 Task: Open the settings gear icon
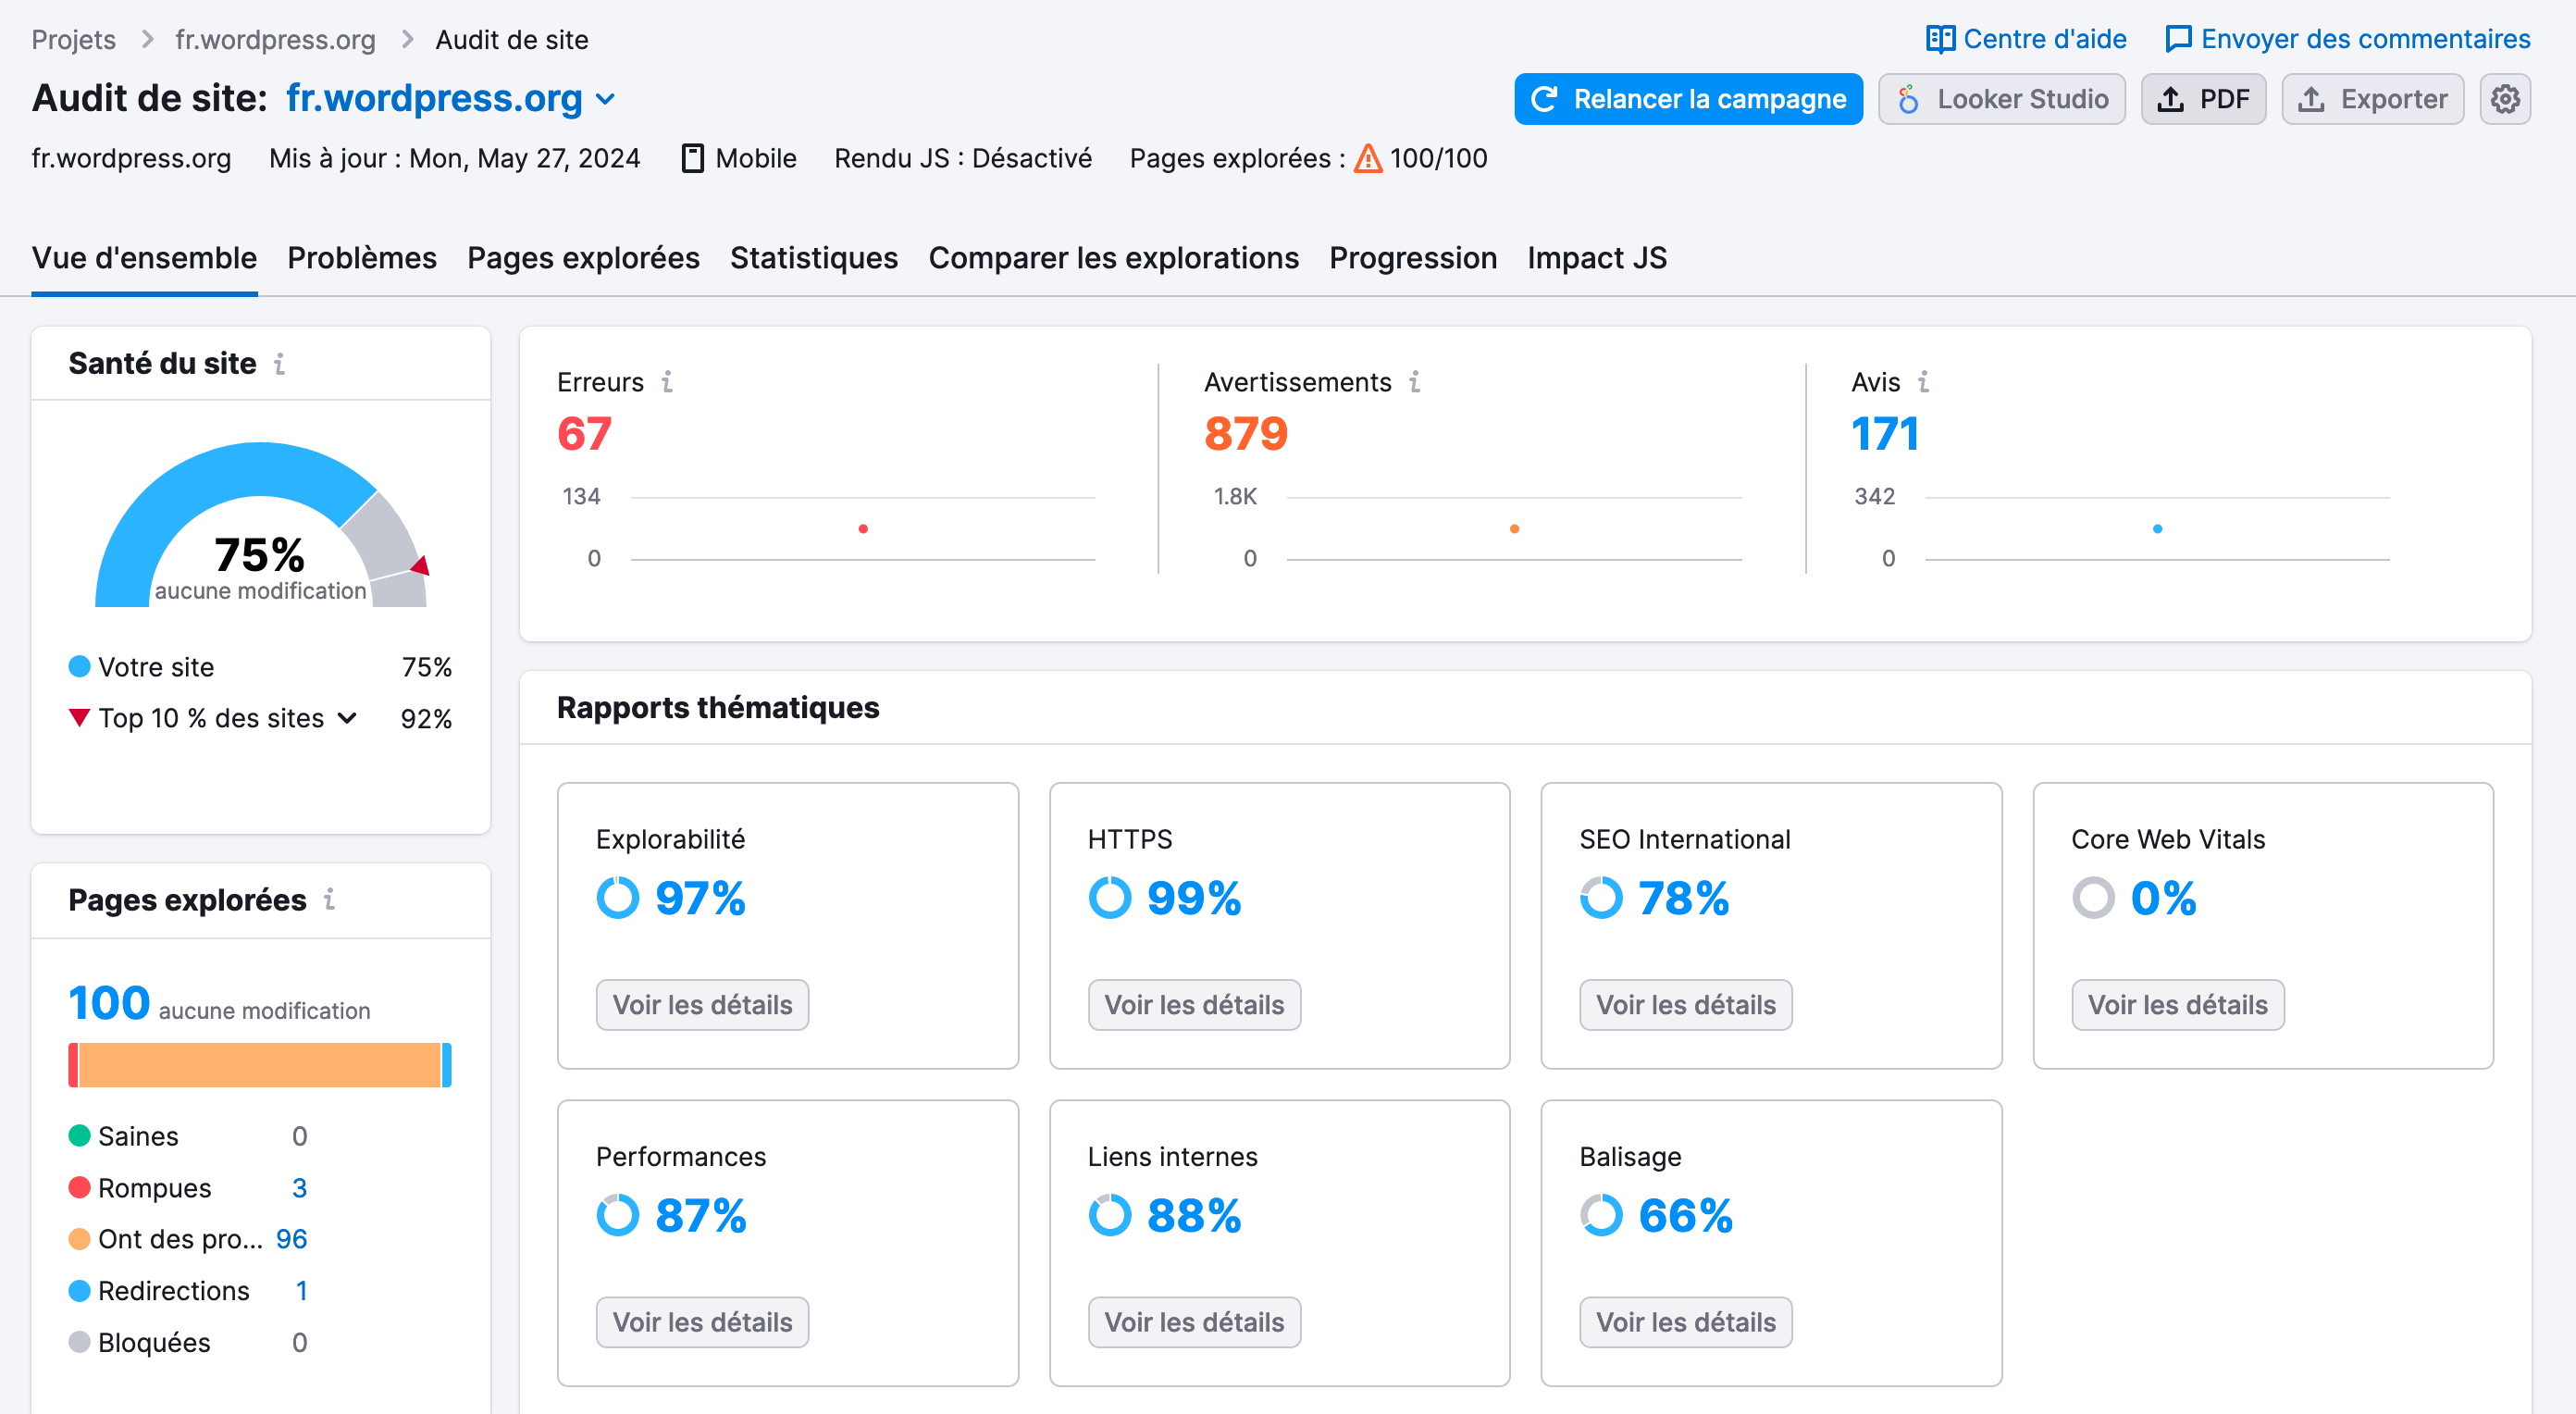(2504, 99)
